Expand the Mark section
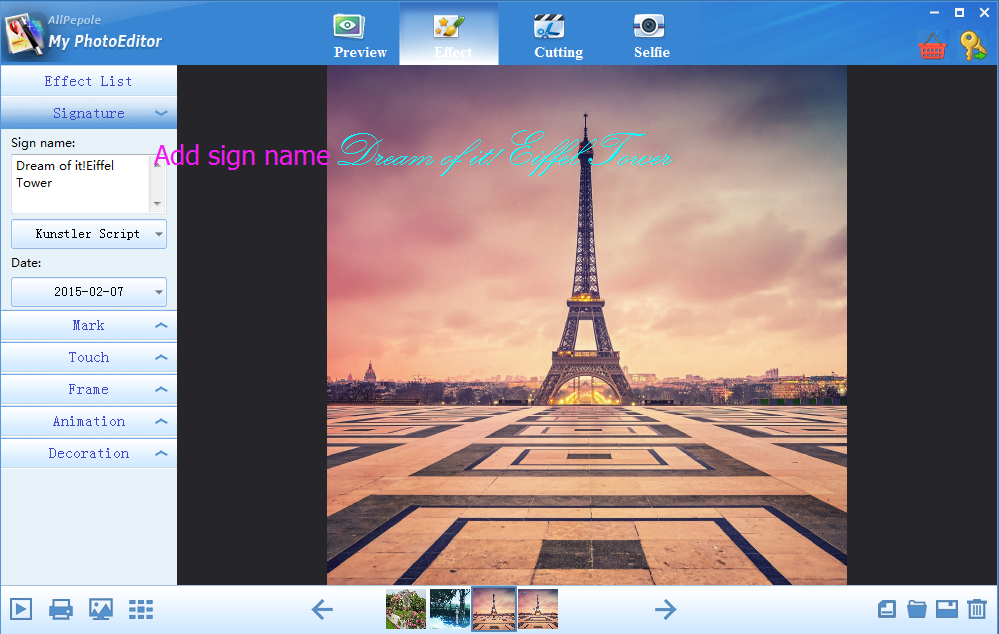 click(89, 326)
